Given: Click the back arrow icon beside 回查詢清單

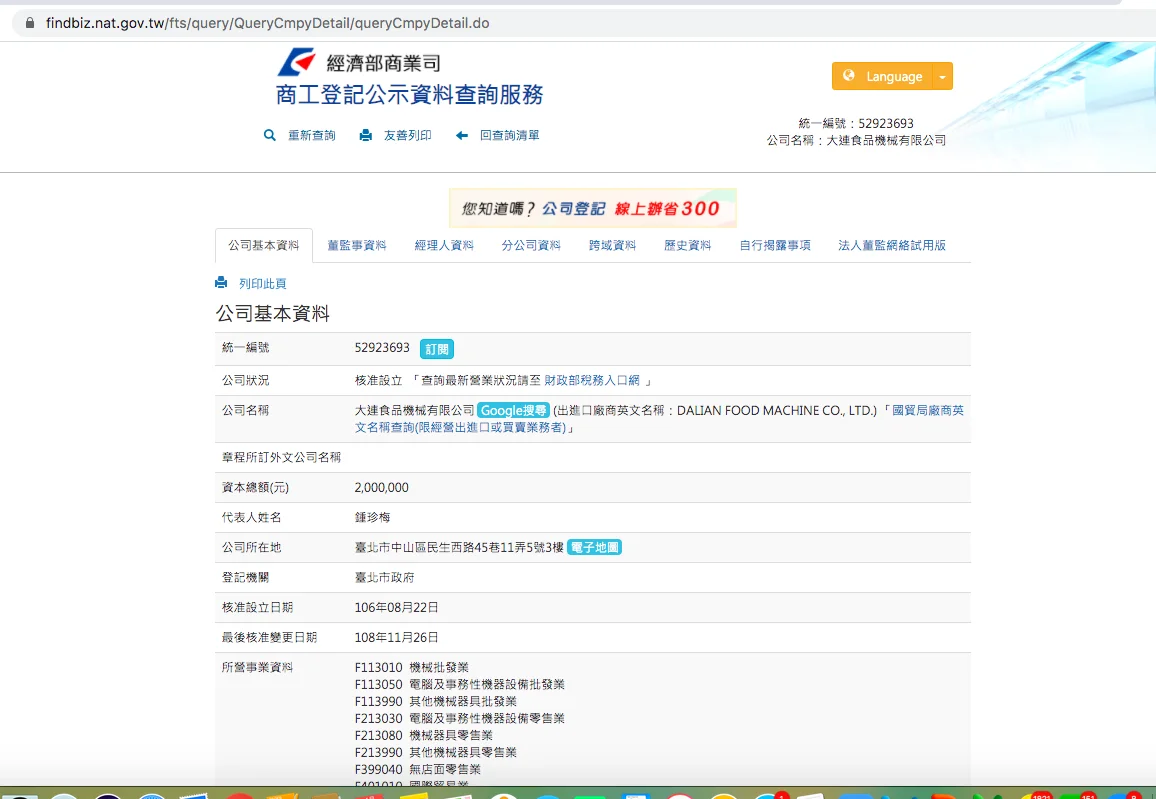Looking at the screenshot, I should pos(462,135).
